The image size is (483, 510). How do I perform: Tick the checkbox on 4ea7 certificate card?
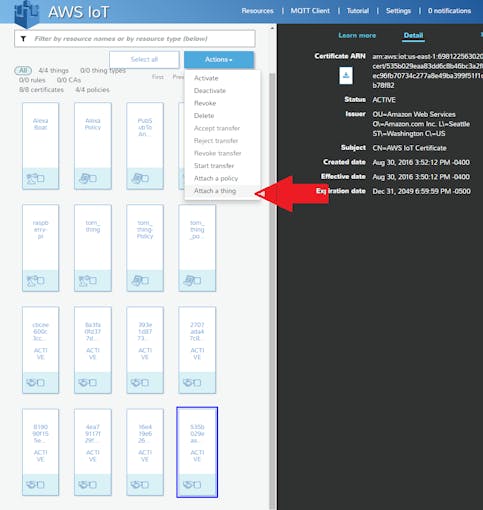(x=93, y=485)
